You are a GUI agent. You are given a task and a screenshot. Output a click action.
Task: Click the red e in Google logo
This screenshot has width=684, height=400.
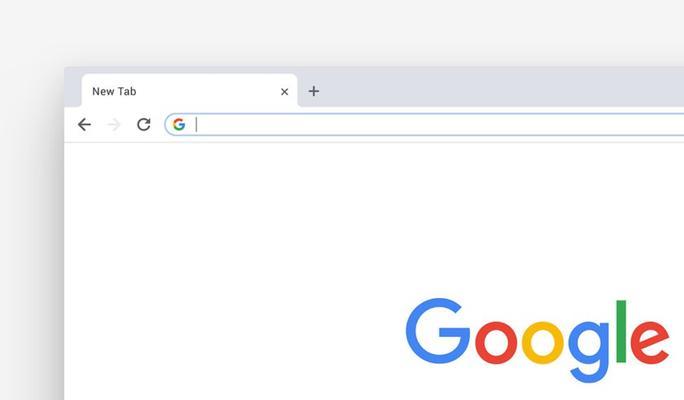click(x=650, y=342)
